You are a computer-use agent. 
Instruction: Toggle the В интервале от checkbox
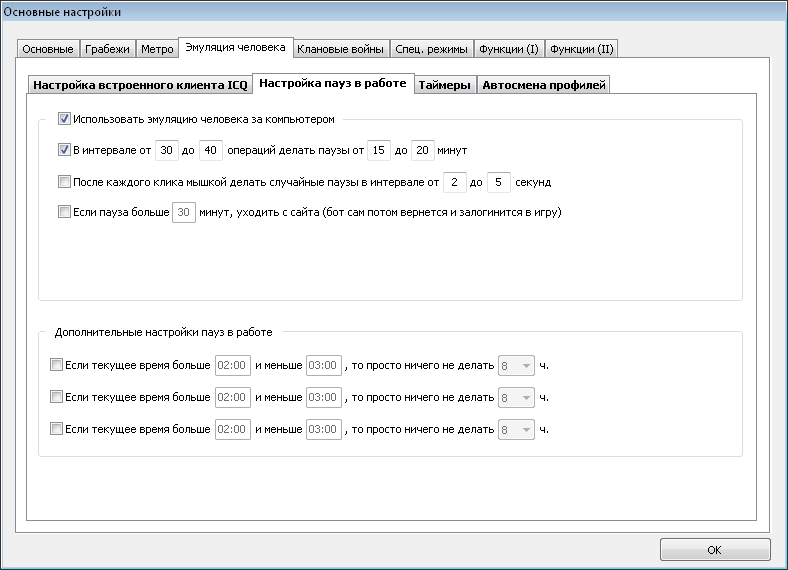[x=64, y=150]
